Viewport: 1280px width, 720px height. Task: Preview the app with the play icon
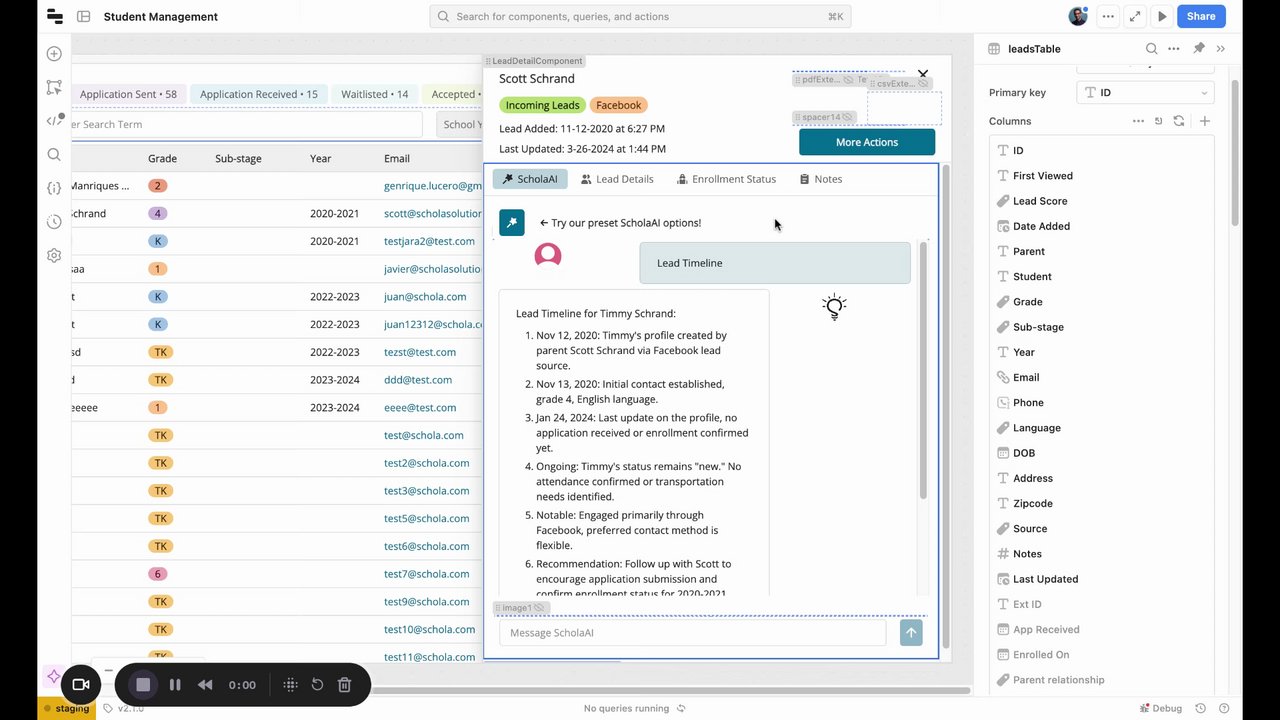tap(1162, 16)
